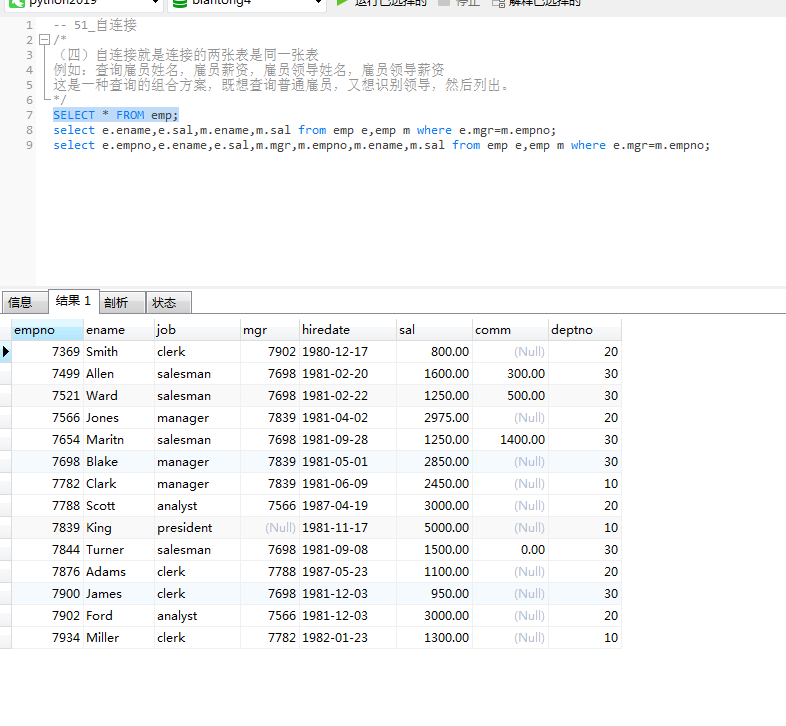Click the line 8 self-join select statement

305,130
